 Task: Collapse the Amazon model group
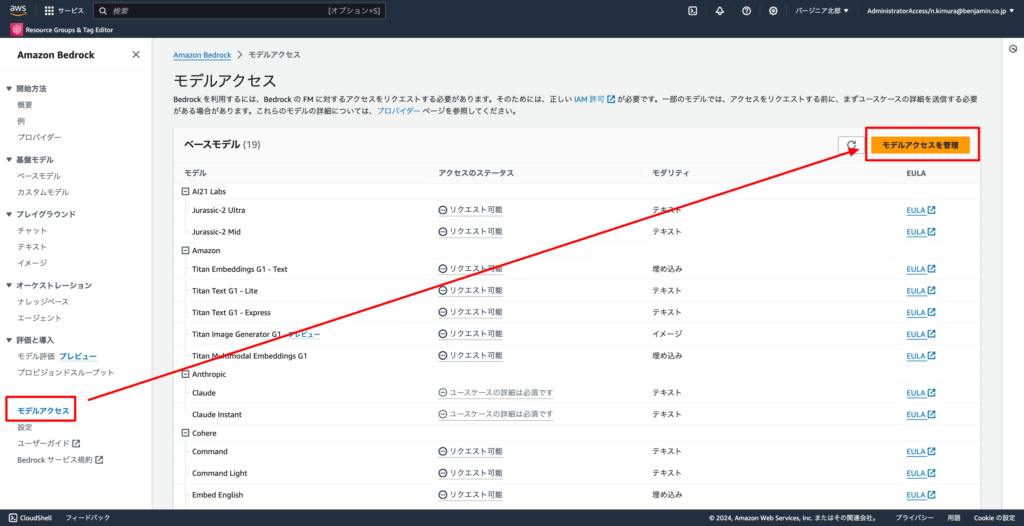(185, 250)
